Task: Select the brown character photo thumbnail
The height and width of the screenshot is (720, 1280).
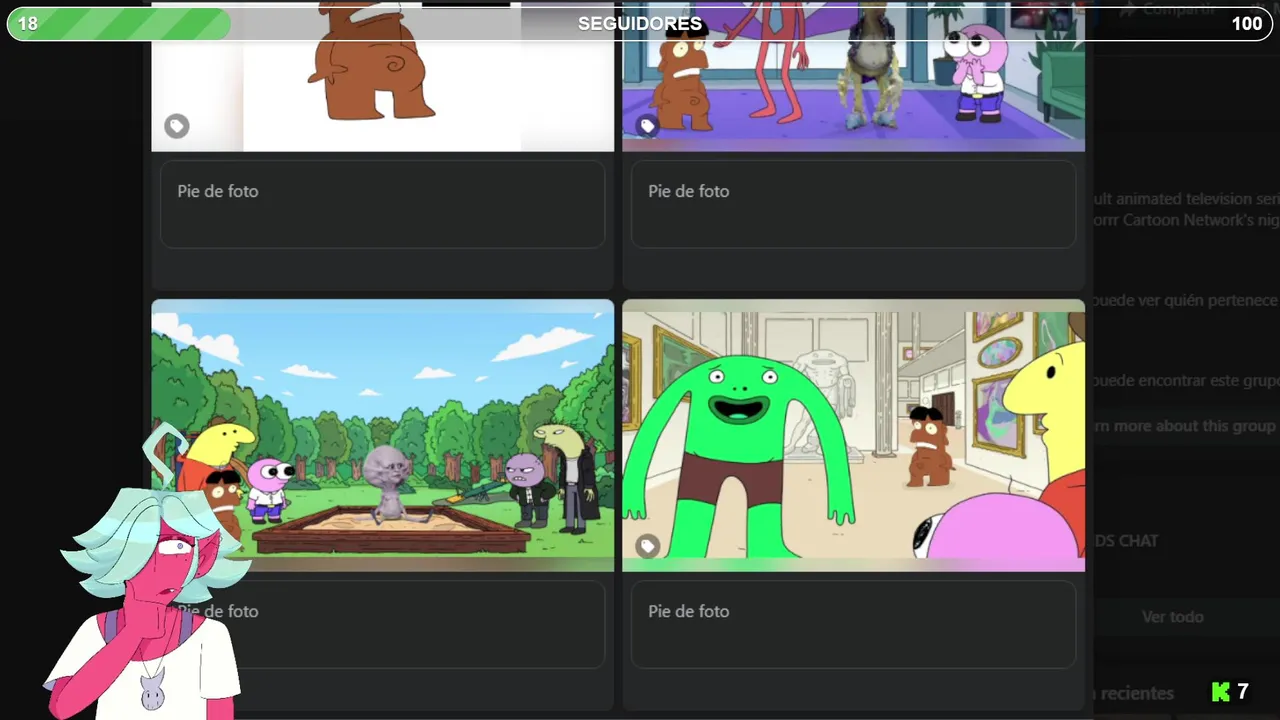Action: tap(383, 76)
